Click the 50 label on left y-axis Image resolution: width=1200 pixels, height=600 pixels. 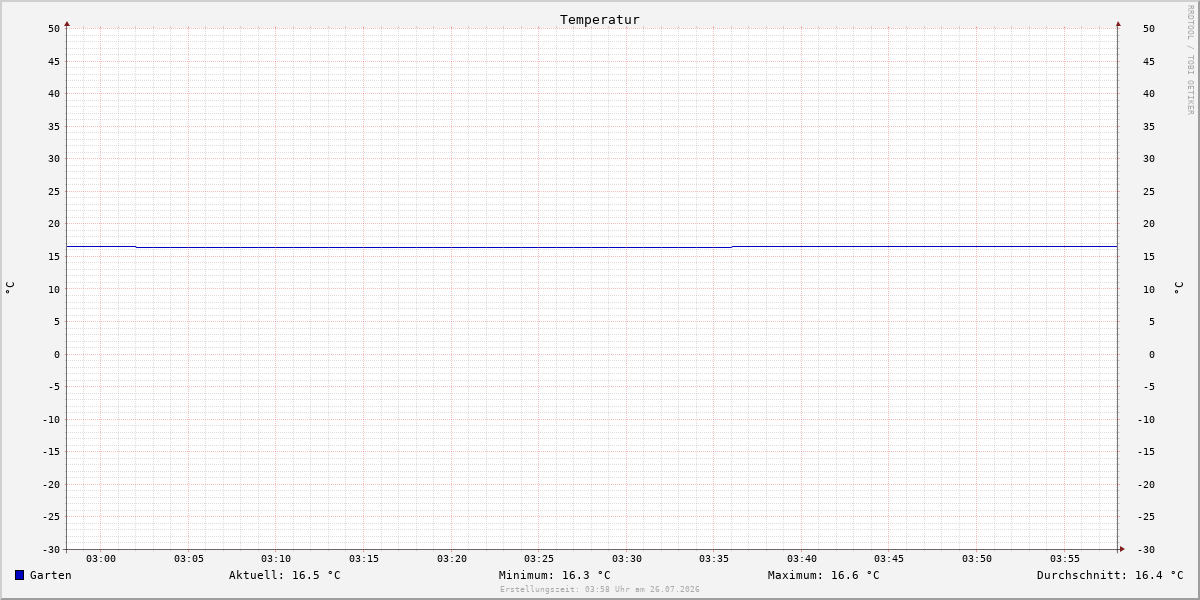point(54,28)
